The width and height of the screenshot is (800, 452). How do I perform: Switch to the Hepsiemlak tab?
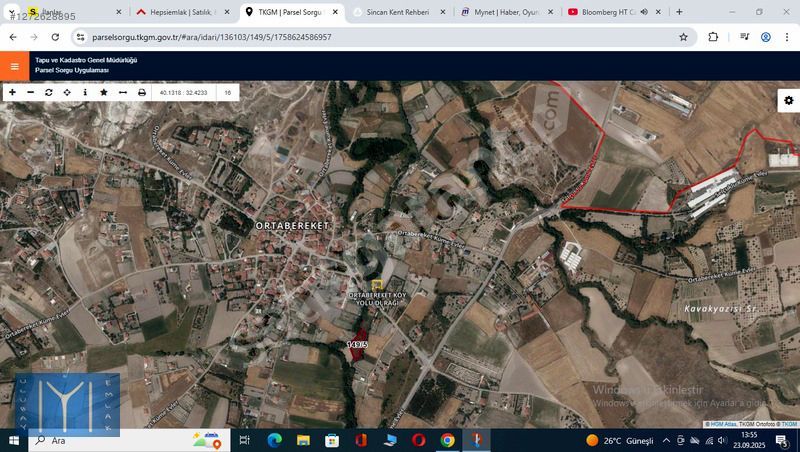175,12
